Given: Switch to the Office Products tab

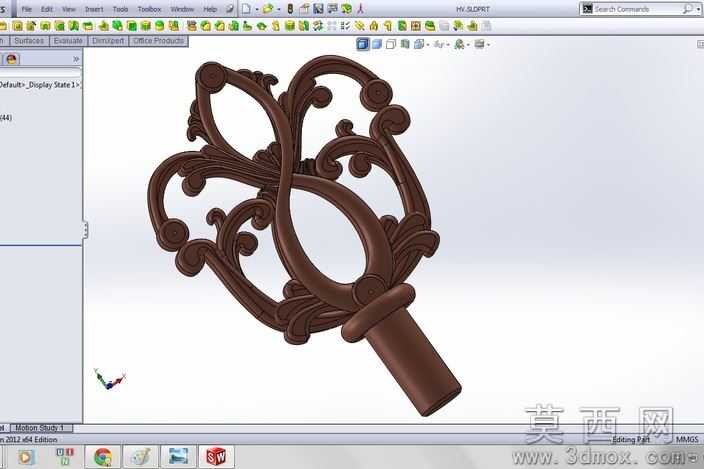Looking at the screenshot, I should point(158,41).
